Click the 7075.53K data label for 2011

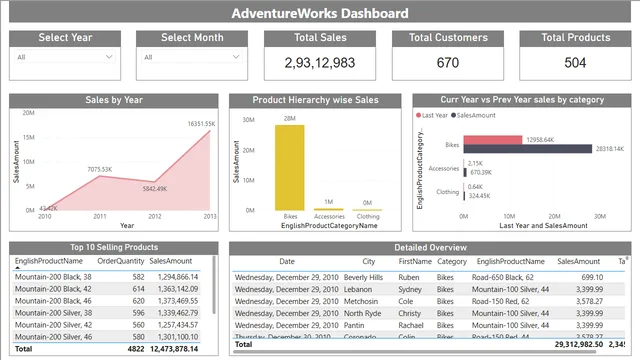(100, 169)
